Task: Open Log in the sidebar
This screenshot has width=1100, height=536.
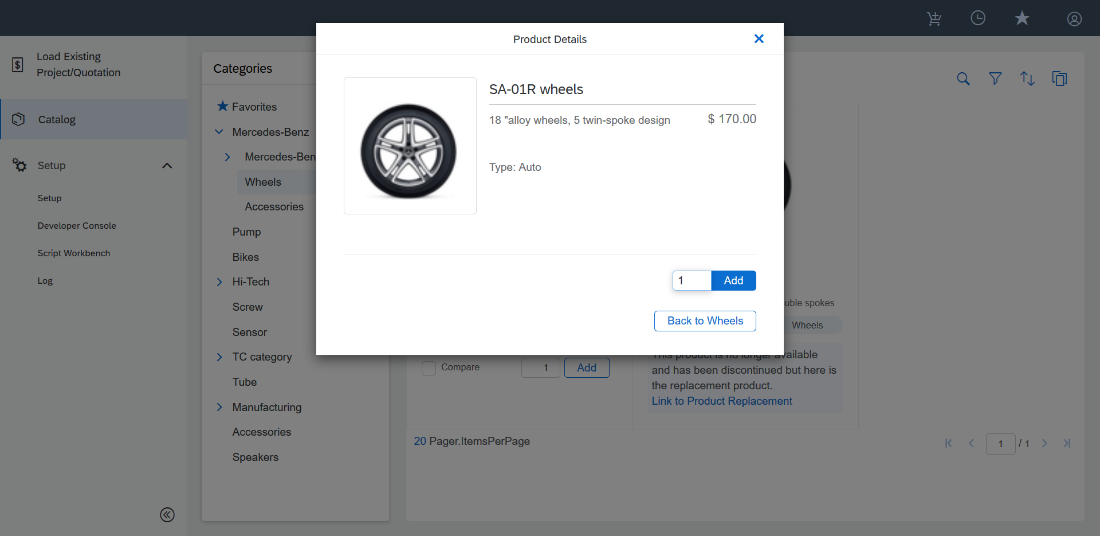Action: coord(45,281)
